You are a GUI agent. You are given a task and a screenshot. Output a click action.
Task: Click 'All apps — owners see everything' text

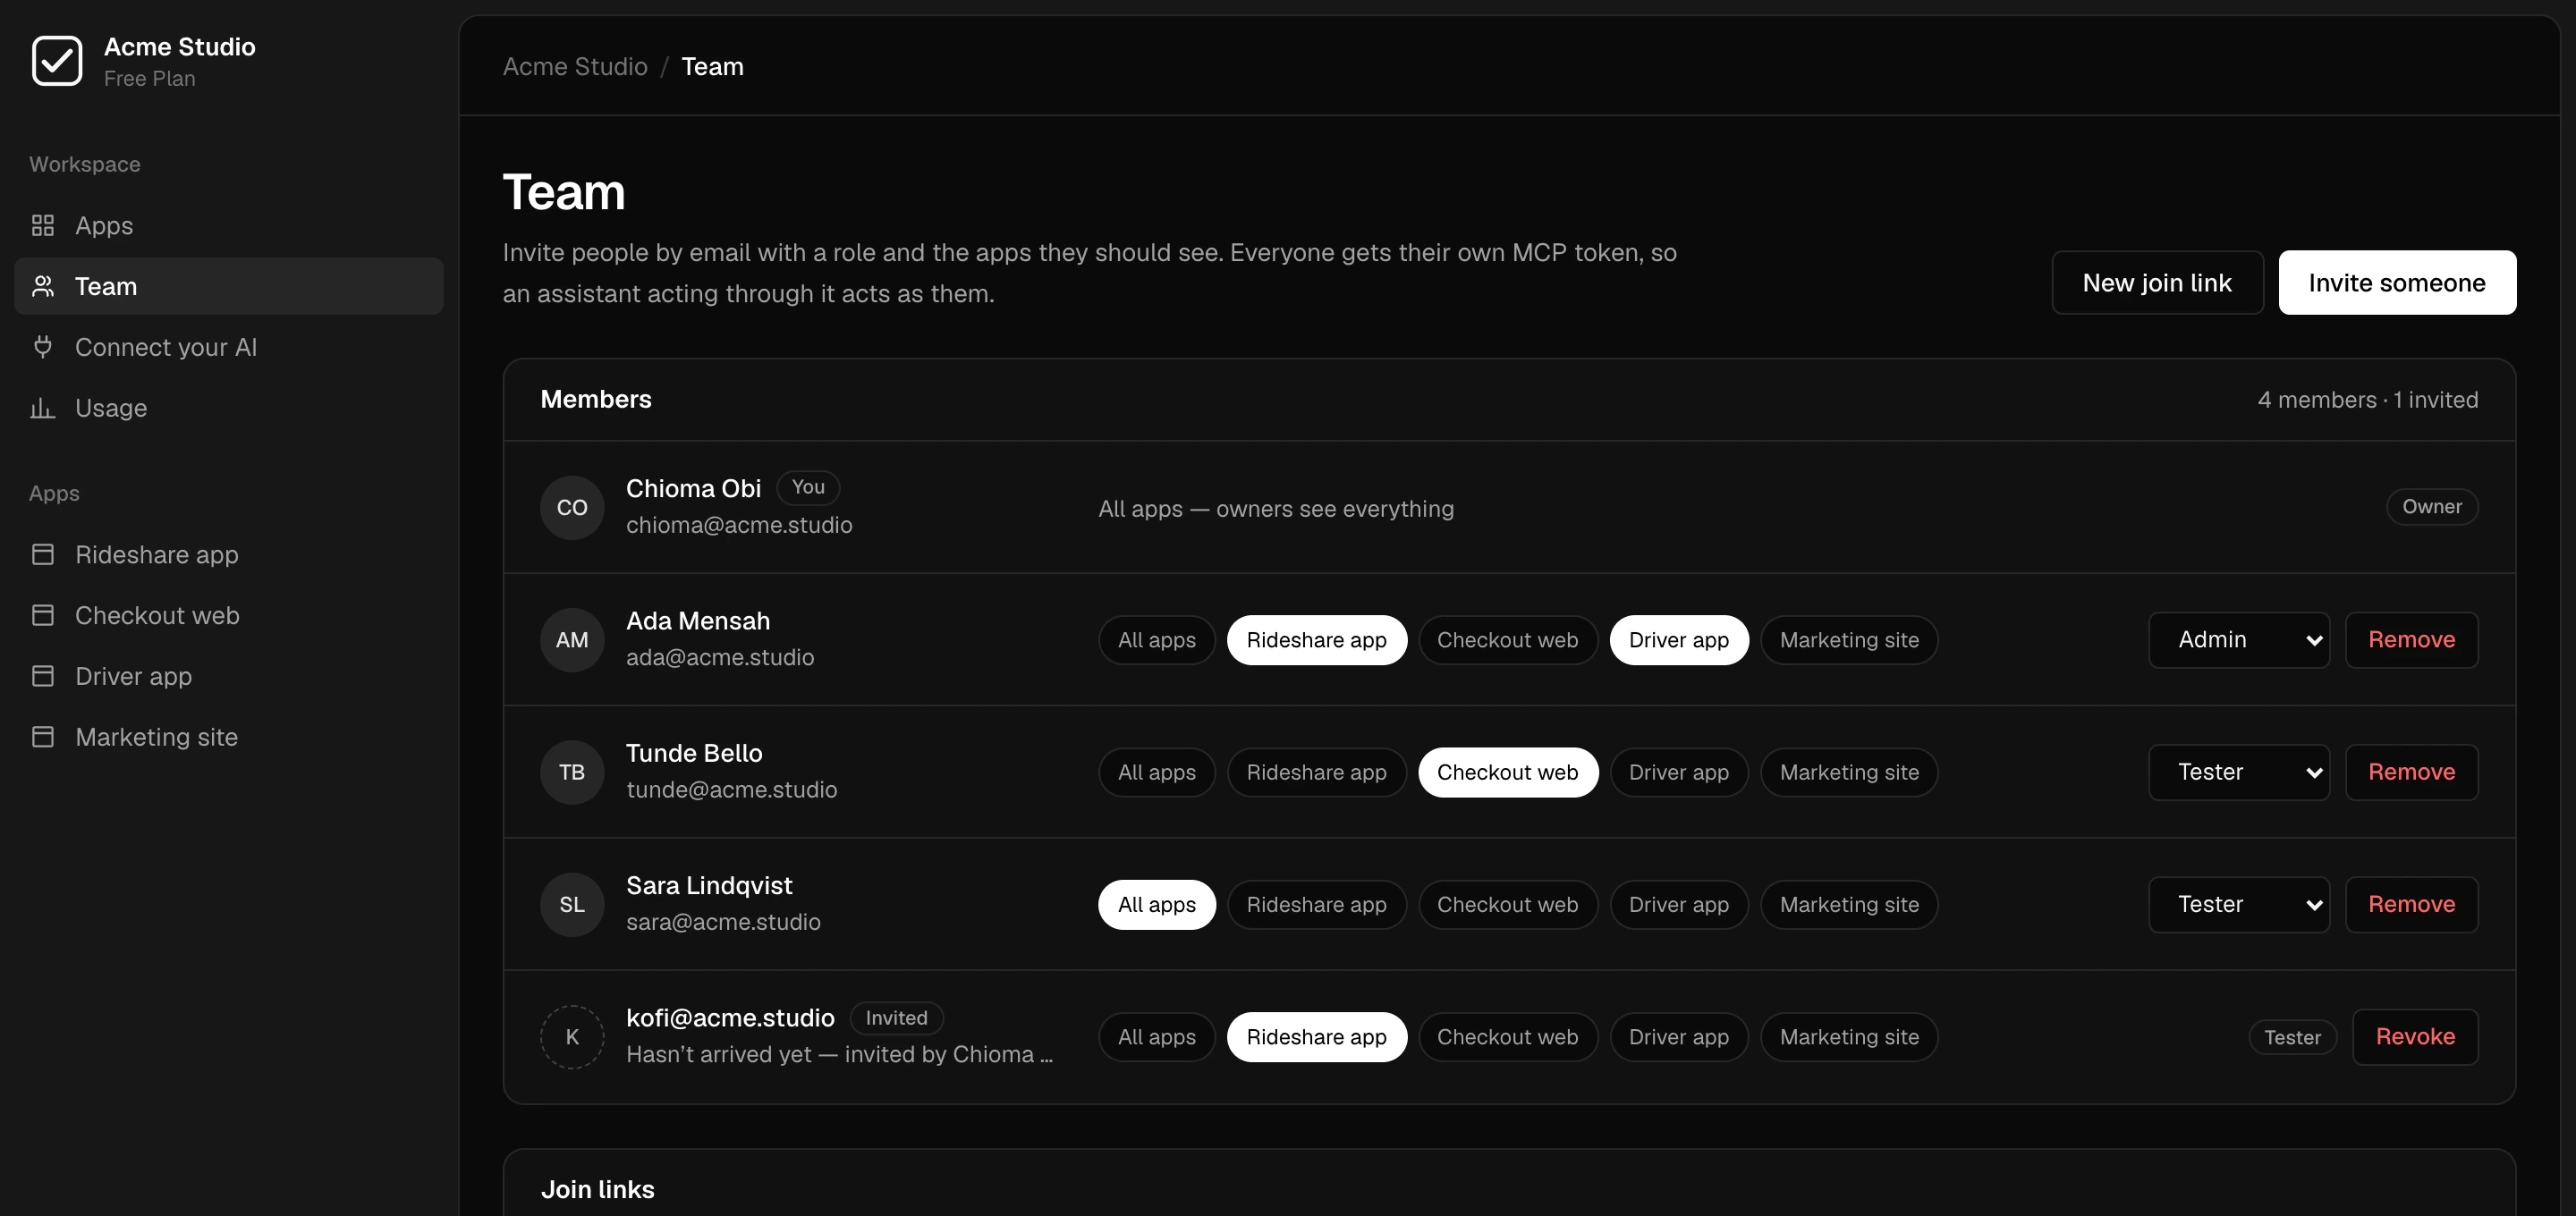[1276, 509]
